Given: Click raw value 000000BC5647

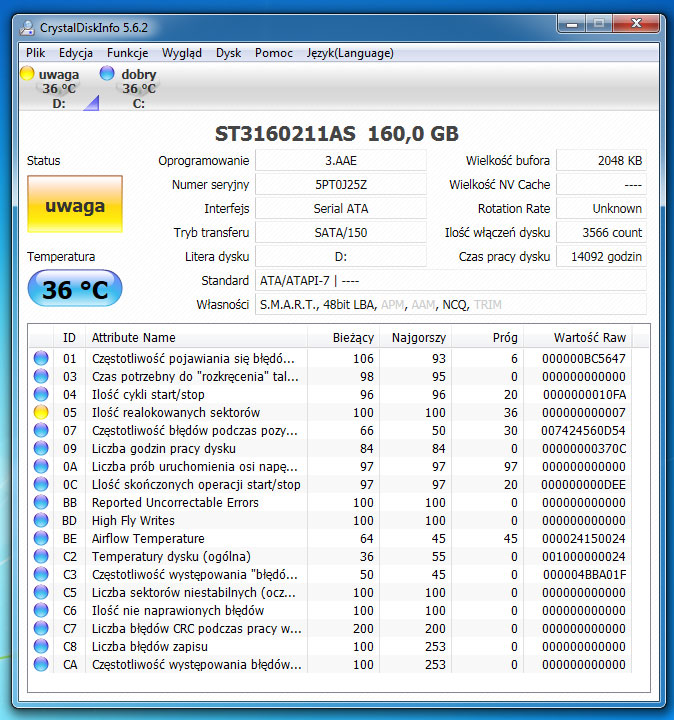Looking at the screenshot, I should point(584,359).
